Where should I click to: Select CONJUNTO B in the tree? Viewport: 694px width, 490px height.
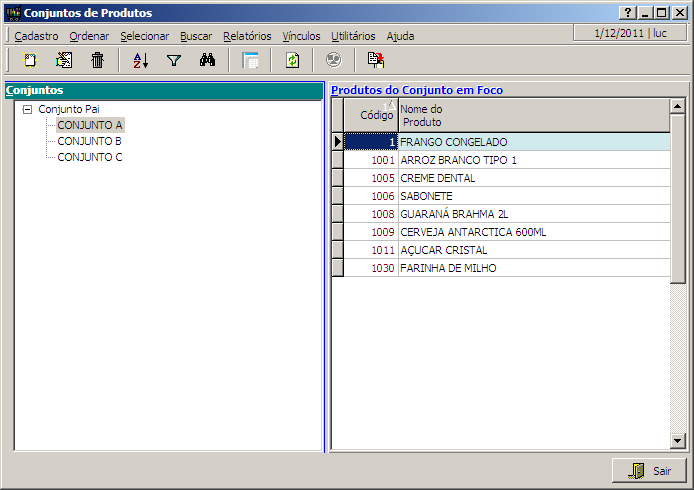[89, 141]
